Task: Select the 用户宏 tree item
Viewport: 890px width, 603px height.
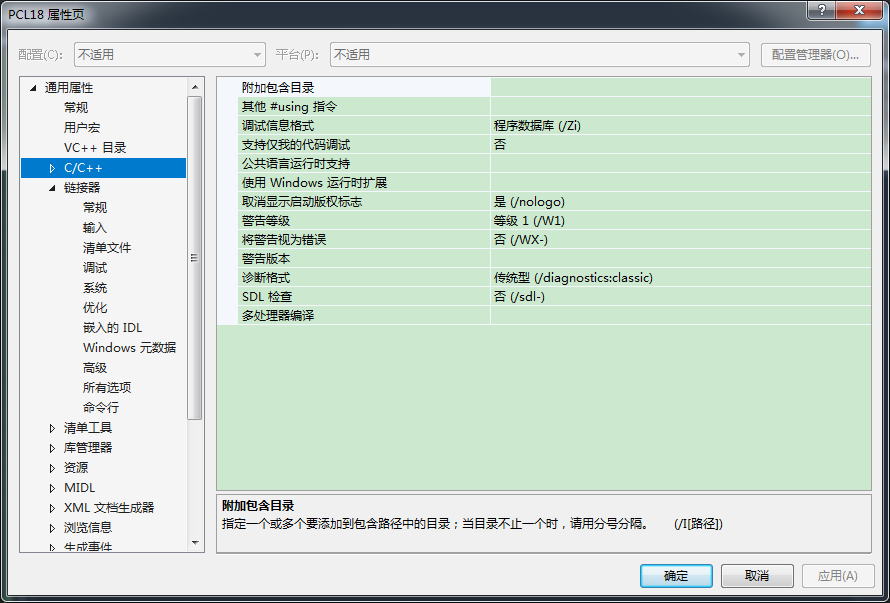Action: point(82,128)
